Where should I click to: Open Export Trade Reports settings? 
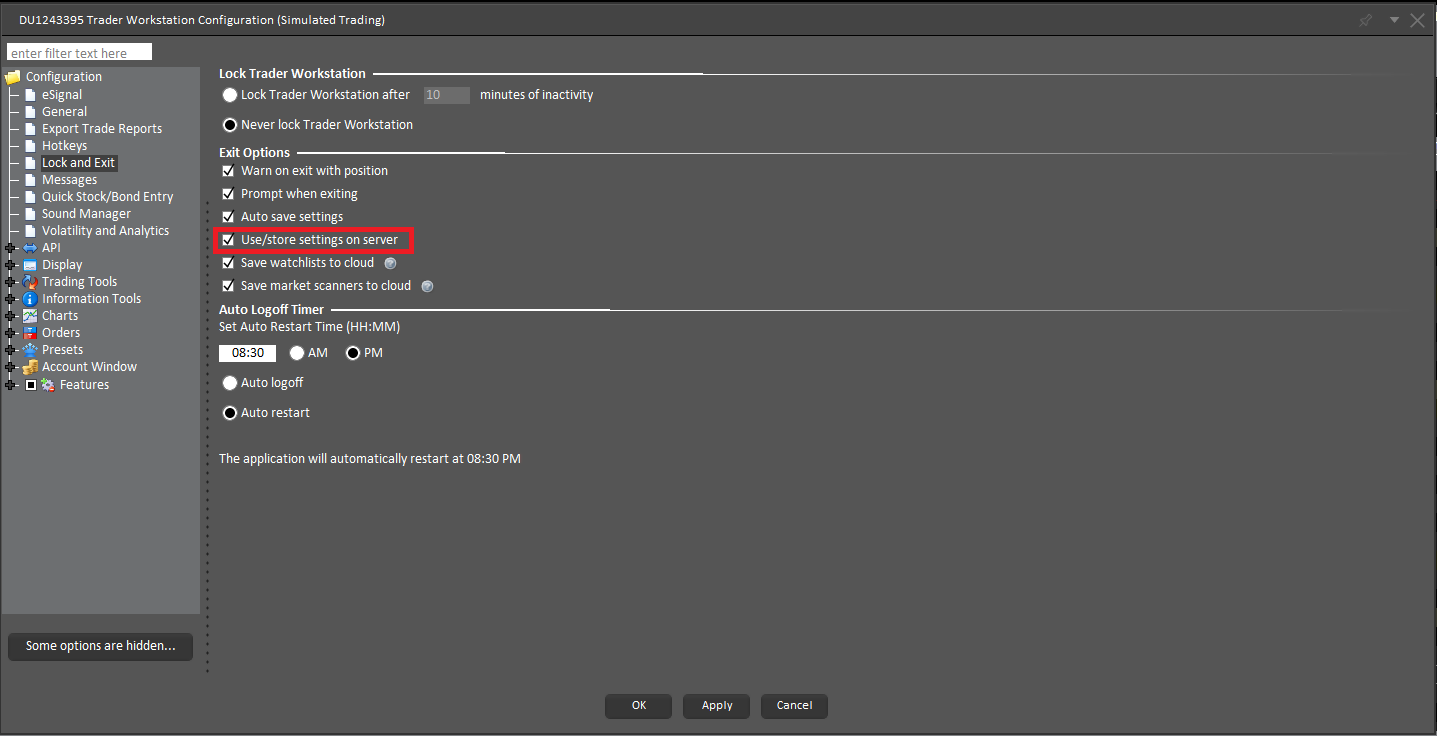(102, 129)
